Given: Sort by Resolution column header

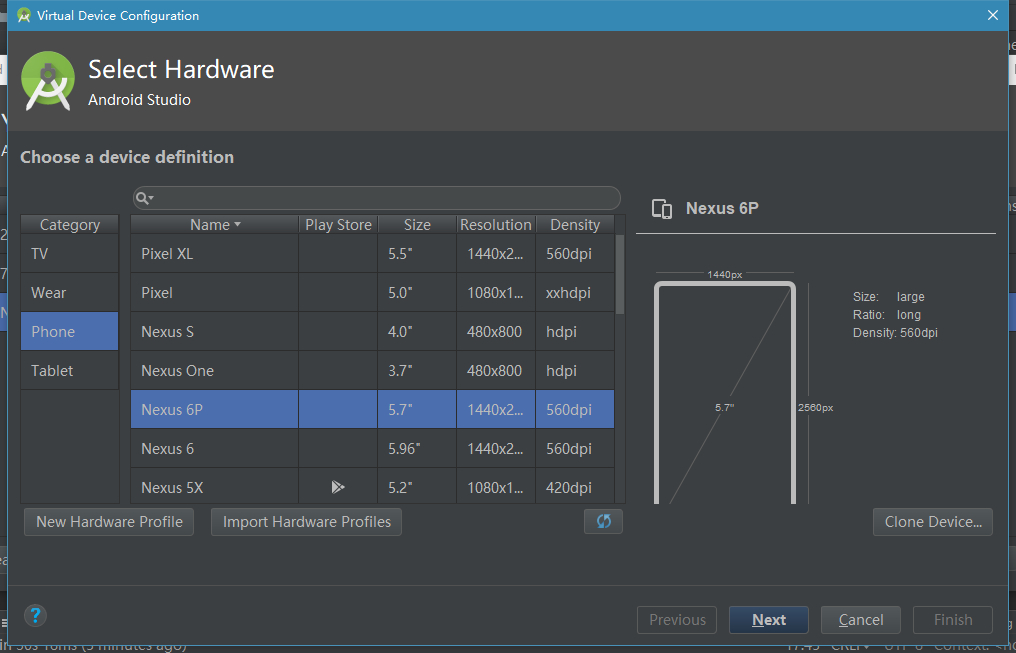Looking at the screenshot, I should 496,225.
